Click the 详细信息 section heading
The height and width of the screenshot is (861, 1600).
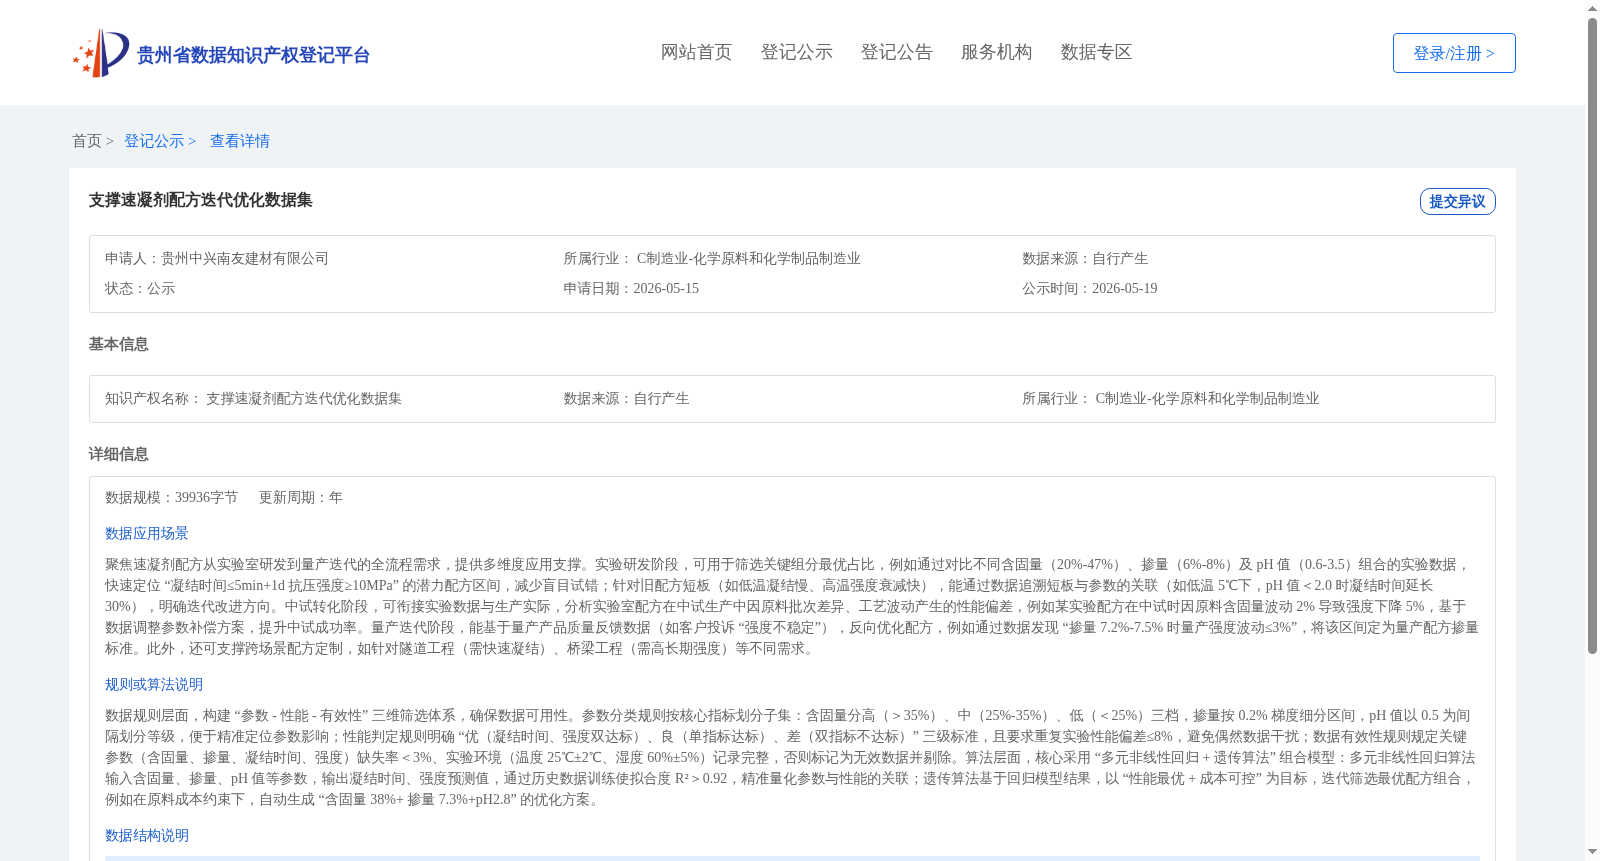pyautogui.click(x=118, y=454)
